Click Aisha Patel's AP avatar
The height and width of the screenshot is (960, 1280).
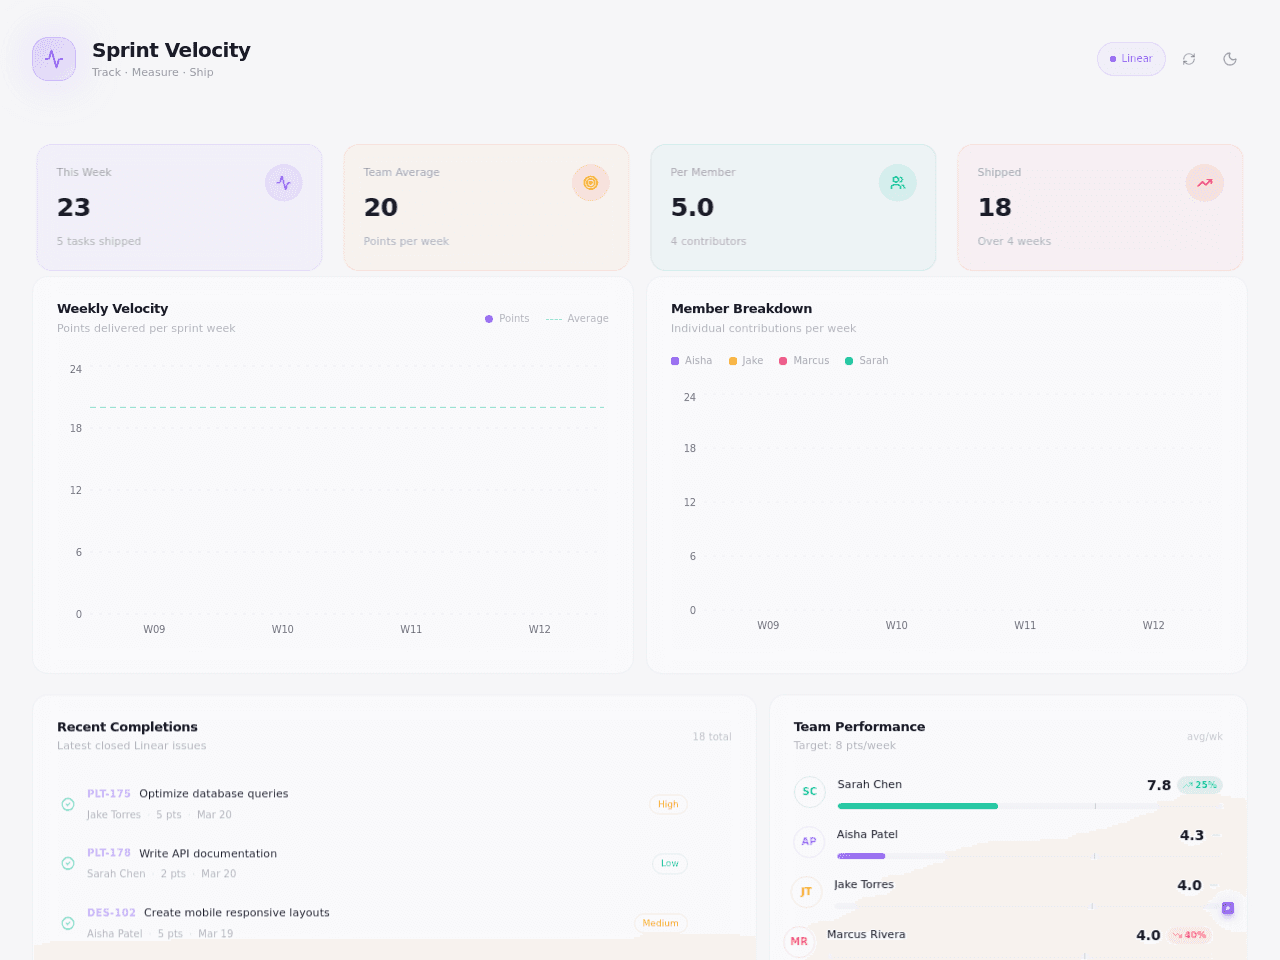tap(809, 842)
